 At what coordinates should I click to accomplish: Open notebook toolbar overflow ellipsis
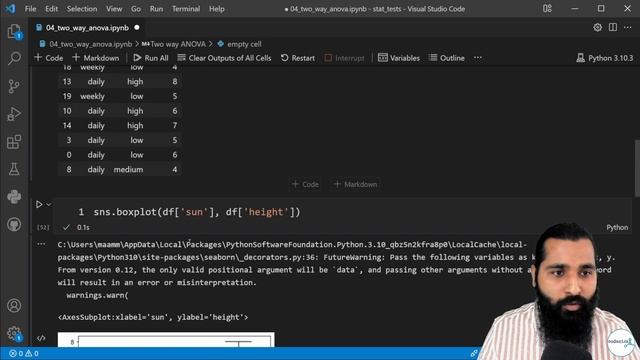(478, 58)
